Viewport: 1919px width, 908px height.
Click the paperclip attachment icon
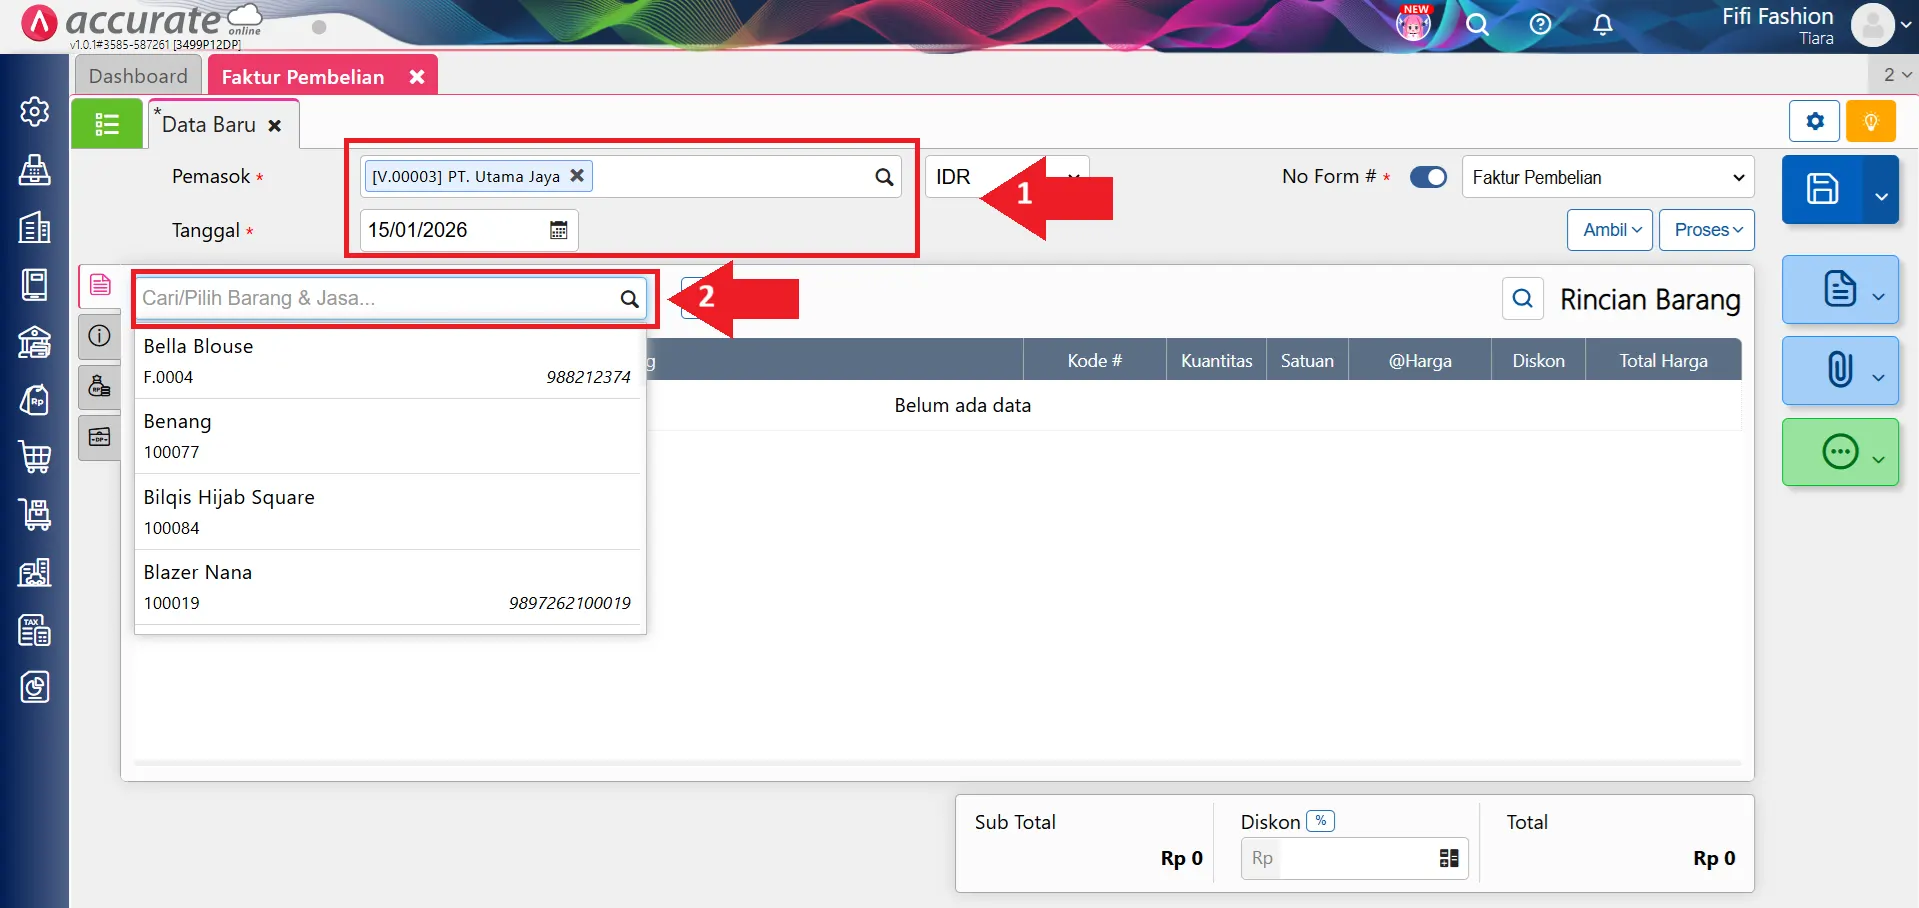click(1839, 370)
